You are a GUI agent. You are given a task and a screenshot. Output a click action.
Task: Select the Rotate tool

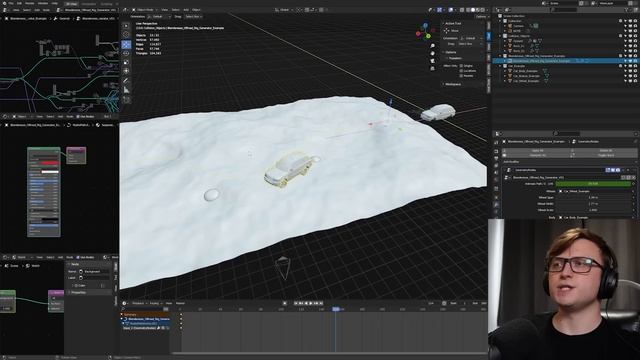point(126,53)
